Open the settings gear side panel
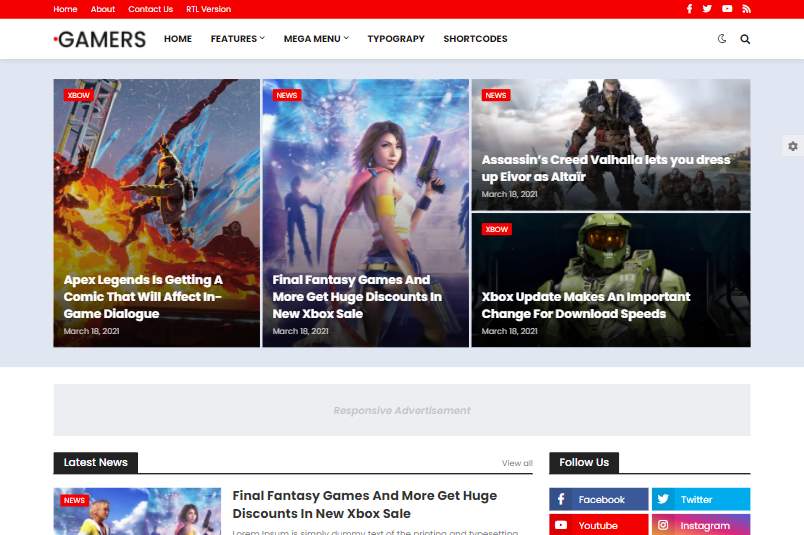804x535 pixels. [x=793, y=146]
